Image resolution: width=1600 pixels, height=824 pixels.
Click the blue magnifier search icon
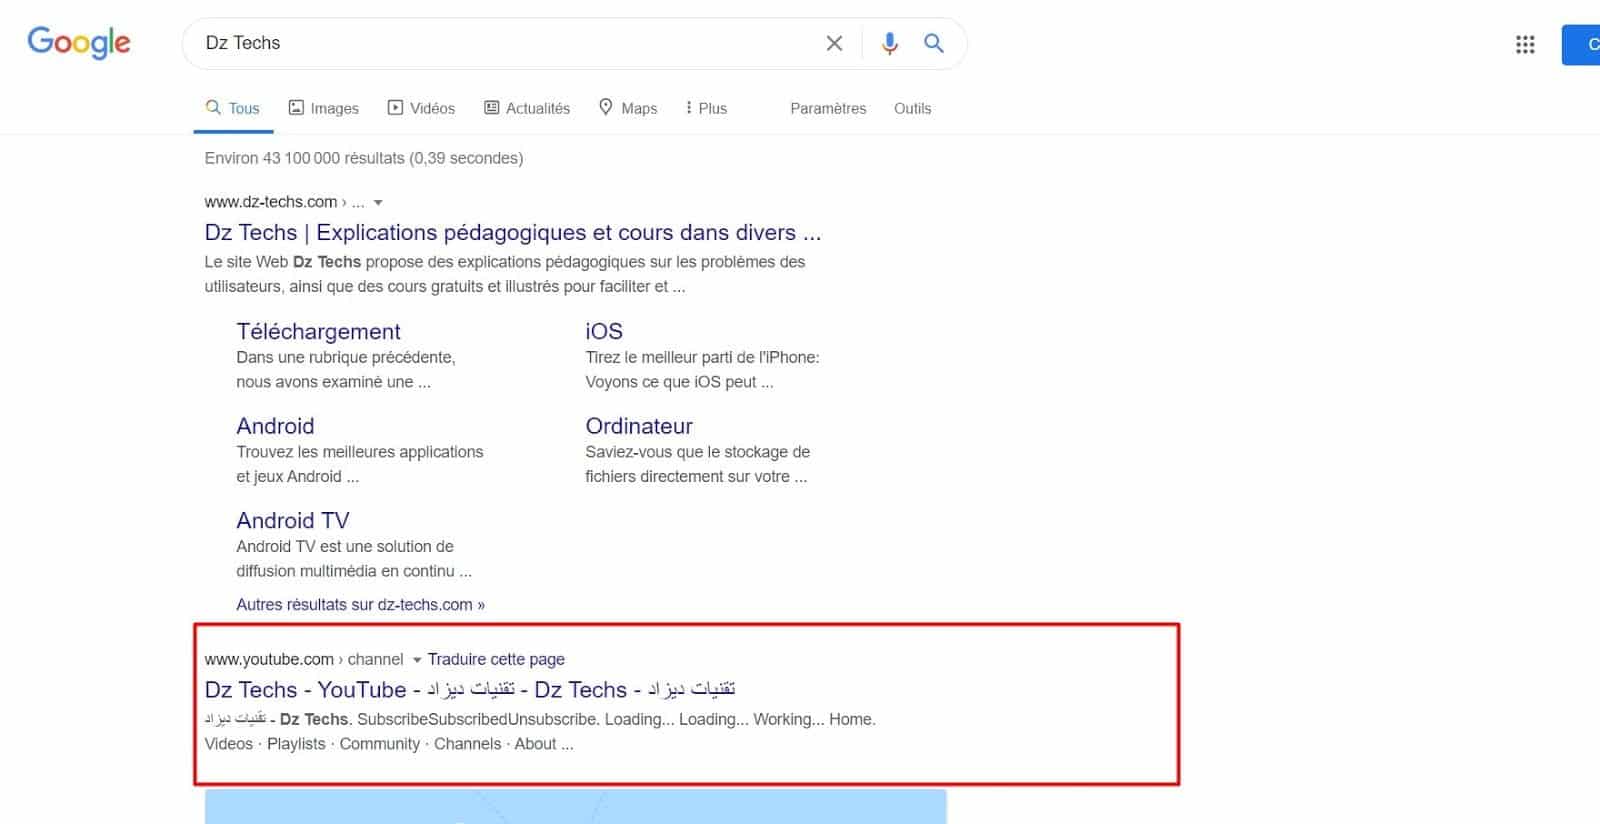[x=934, y=43]
